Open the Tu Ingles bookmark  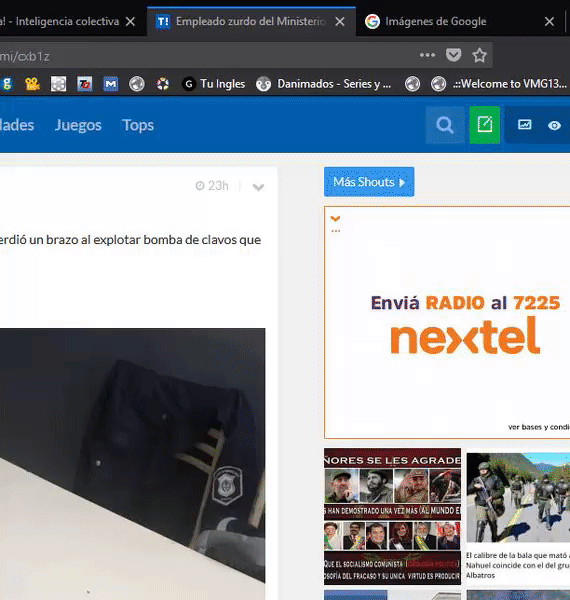[214, 84]
